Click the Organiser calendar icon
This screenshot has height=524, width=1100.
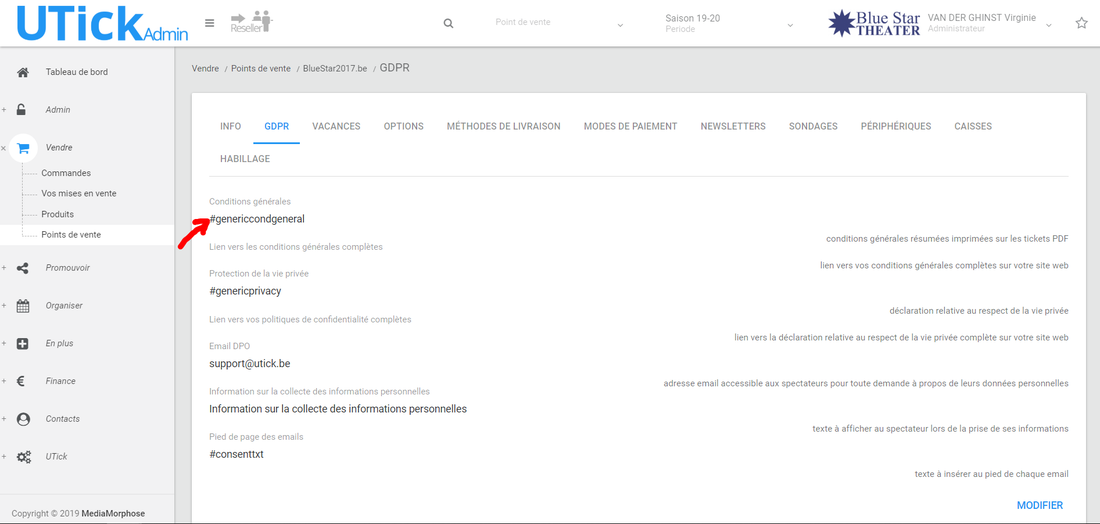point(23,306)
